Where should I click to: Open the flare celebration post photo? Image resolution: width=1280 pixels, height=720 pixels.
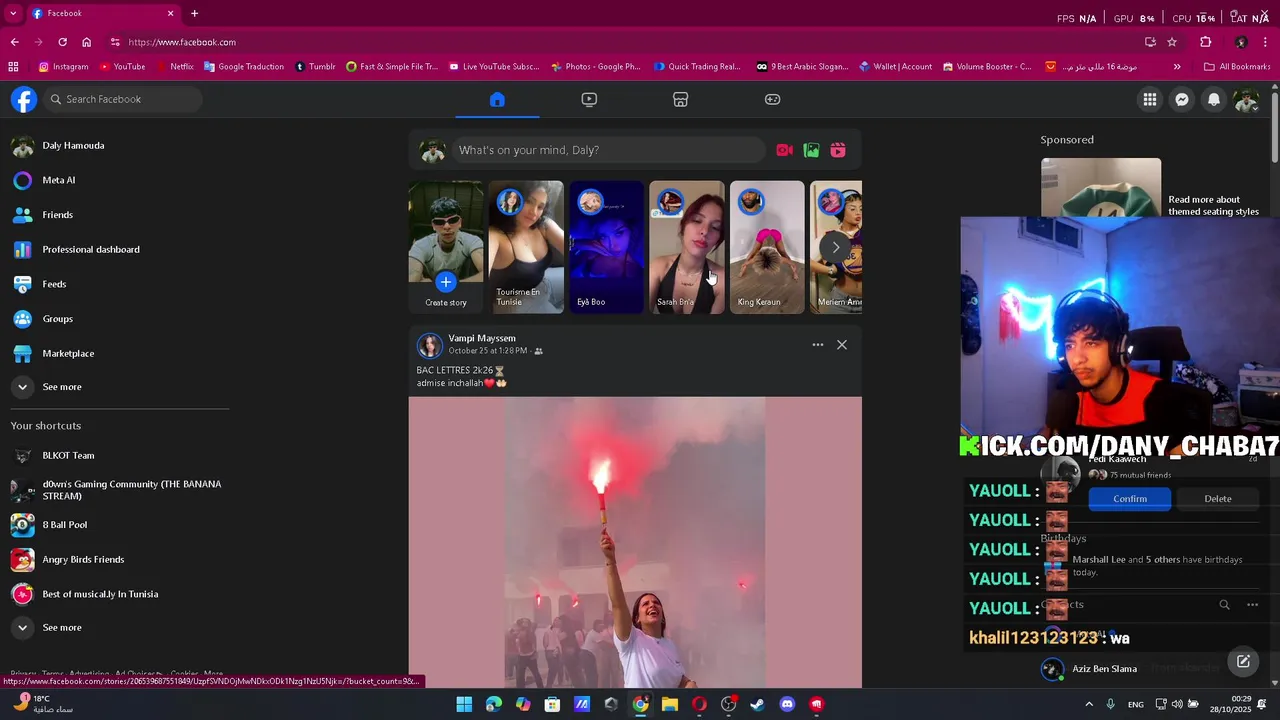pyautogui.click(x=635, y=542)
